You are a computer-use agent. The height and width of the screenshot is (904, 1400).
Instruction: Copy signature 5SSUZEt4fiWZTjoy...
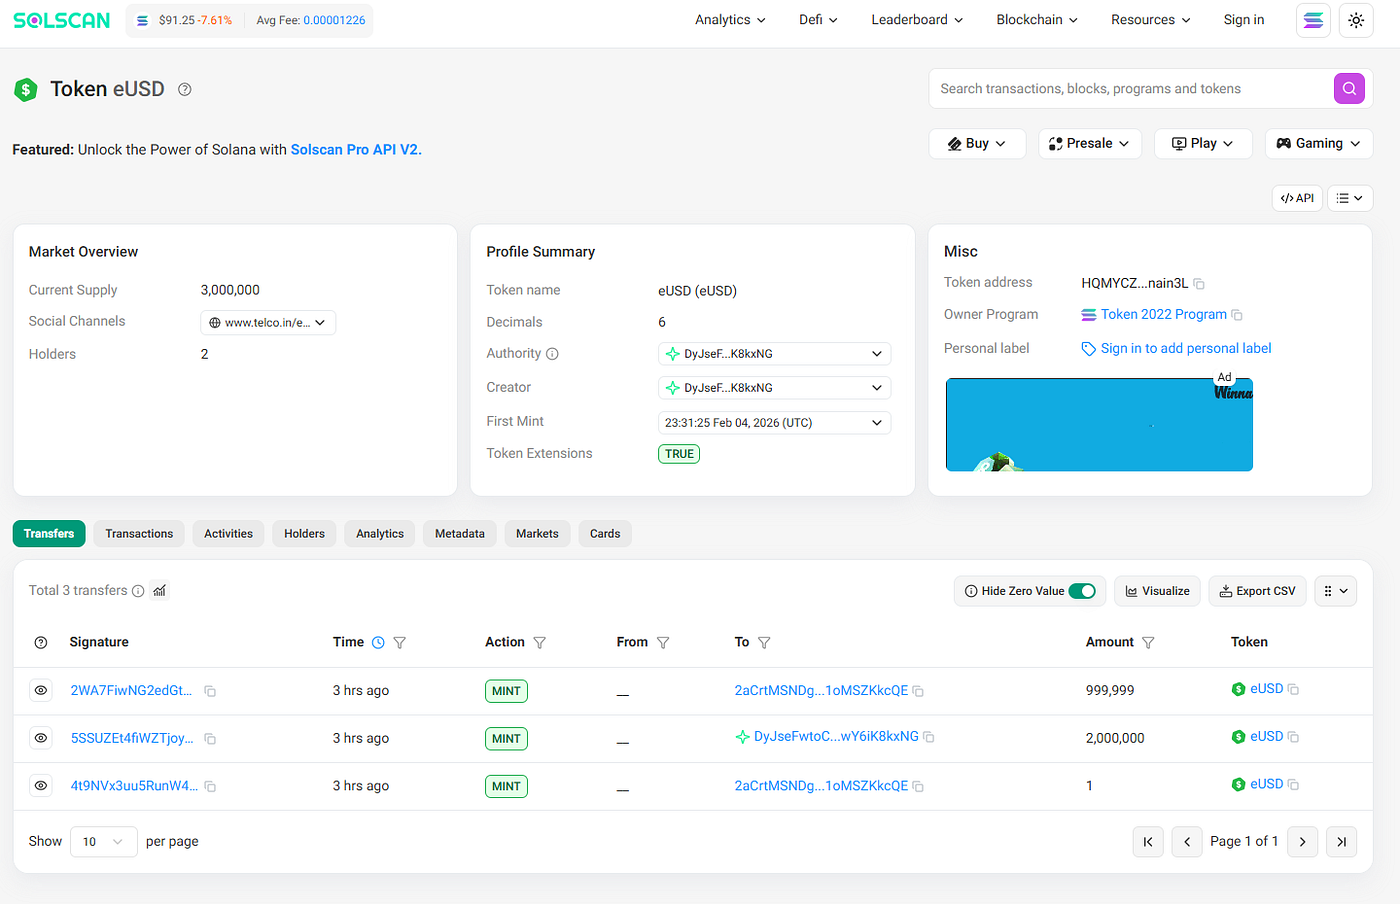tap(210, 739)
